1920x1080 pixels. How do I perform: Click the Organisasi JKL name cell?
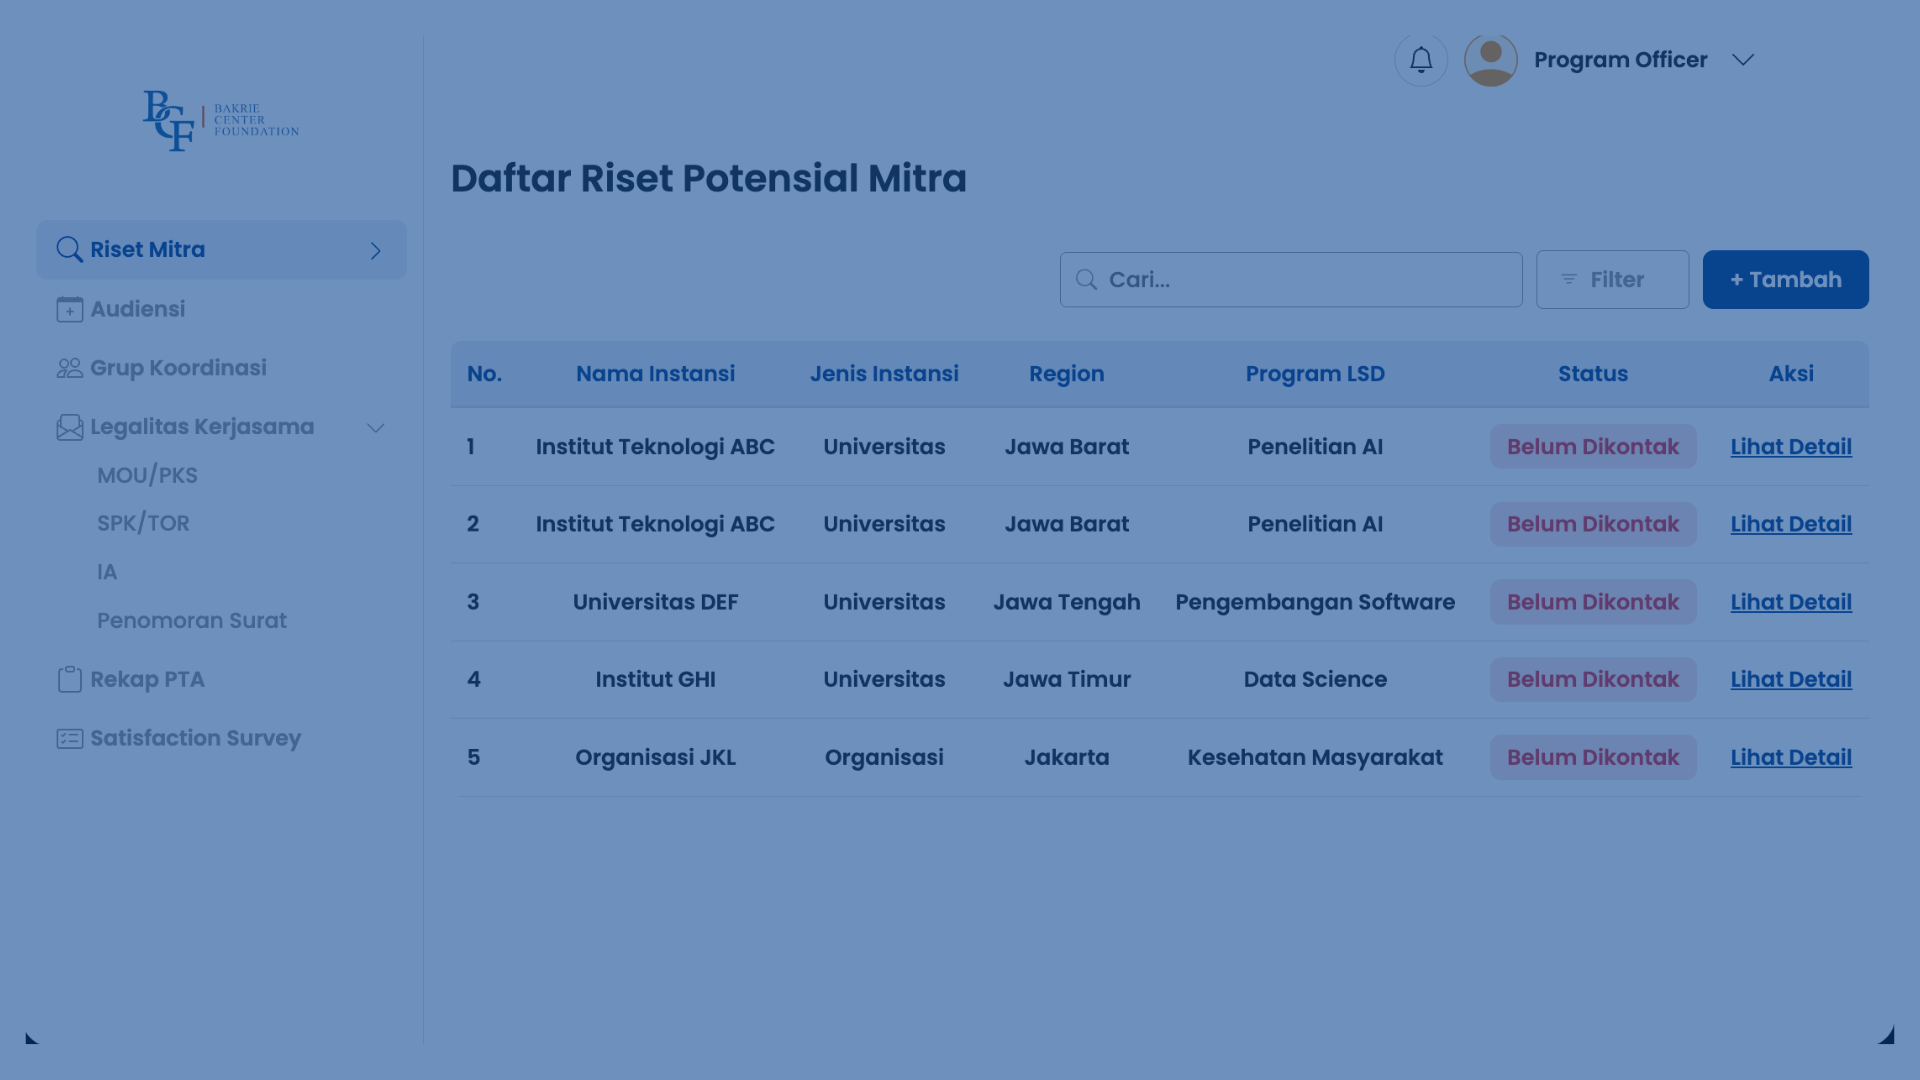[655, 757]
